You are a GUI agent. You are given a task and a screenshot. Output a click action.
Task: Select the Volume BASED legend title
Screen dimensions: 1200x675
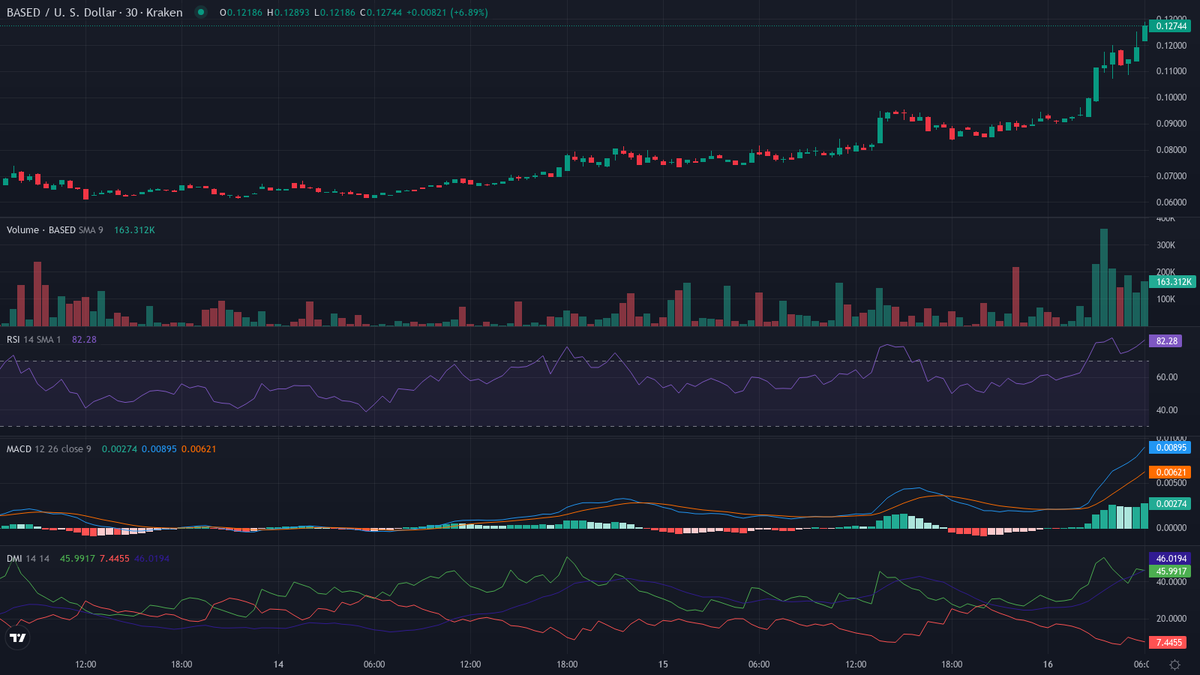click(x=41, y=230)
